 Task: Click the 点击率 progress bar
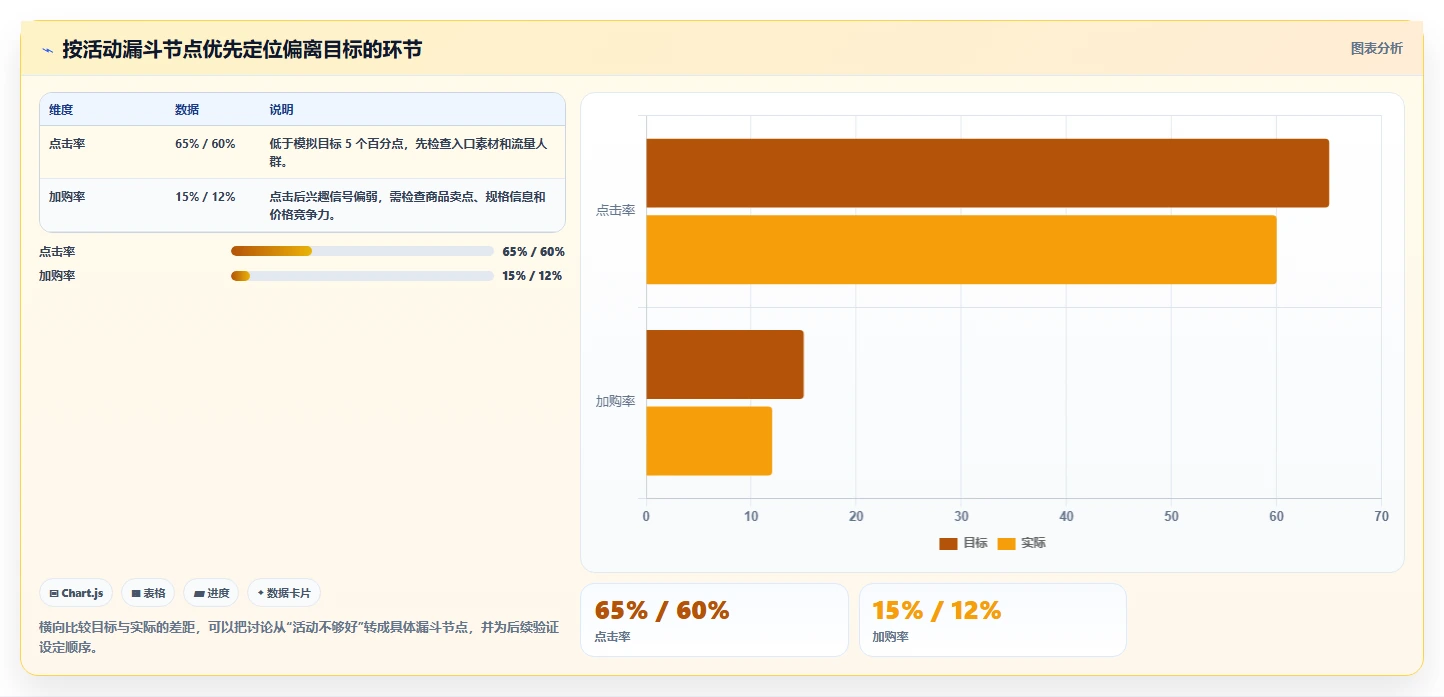tap(362, 251)
